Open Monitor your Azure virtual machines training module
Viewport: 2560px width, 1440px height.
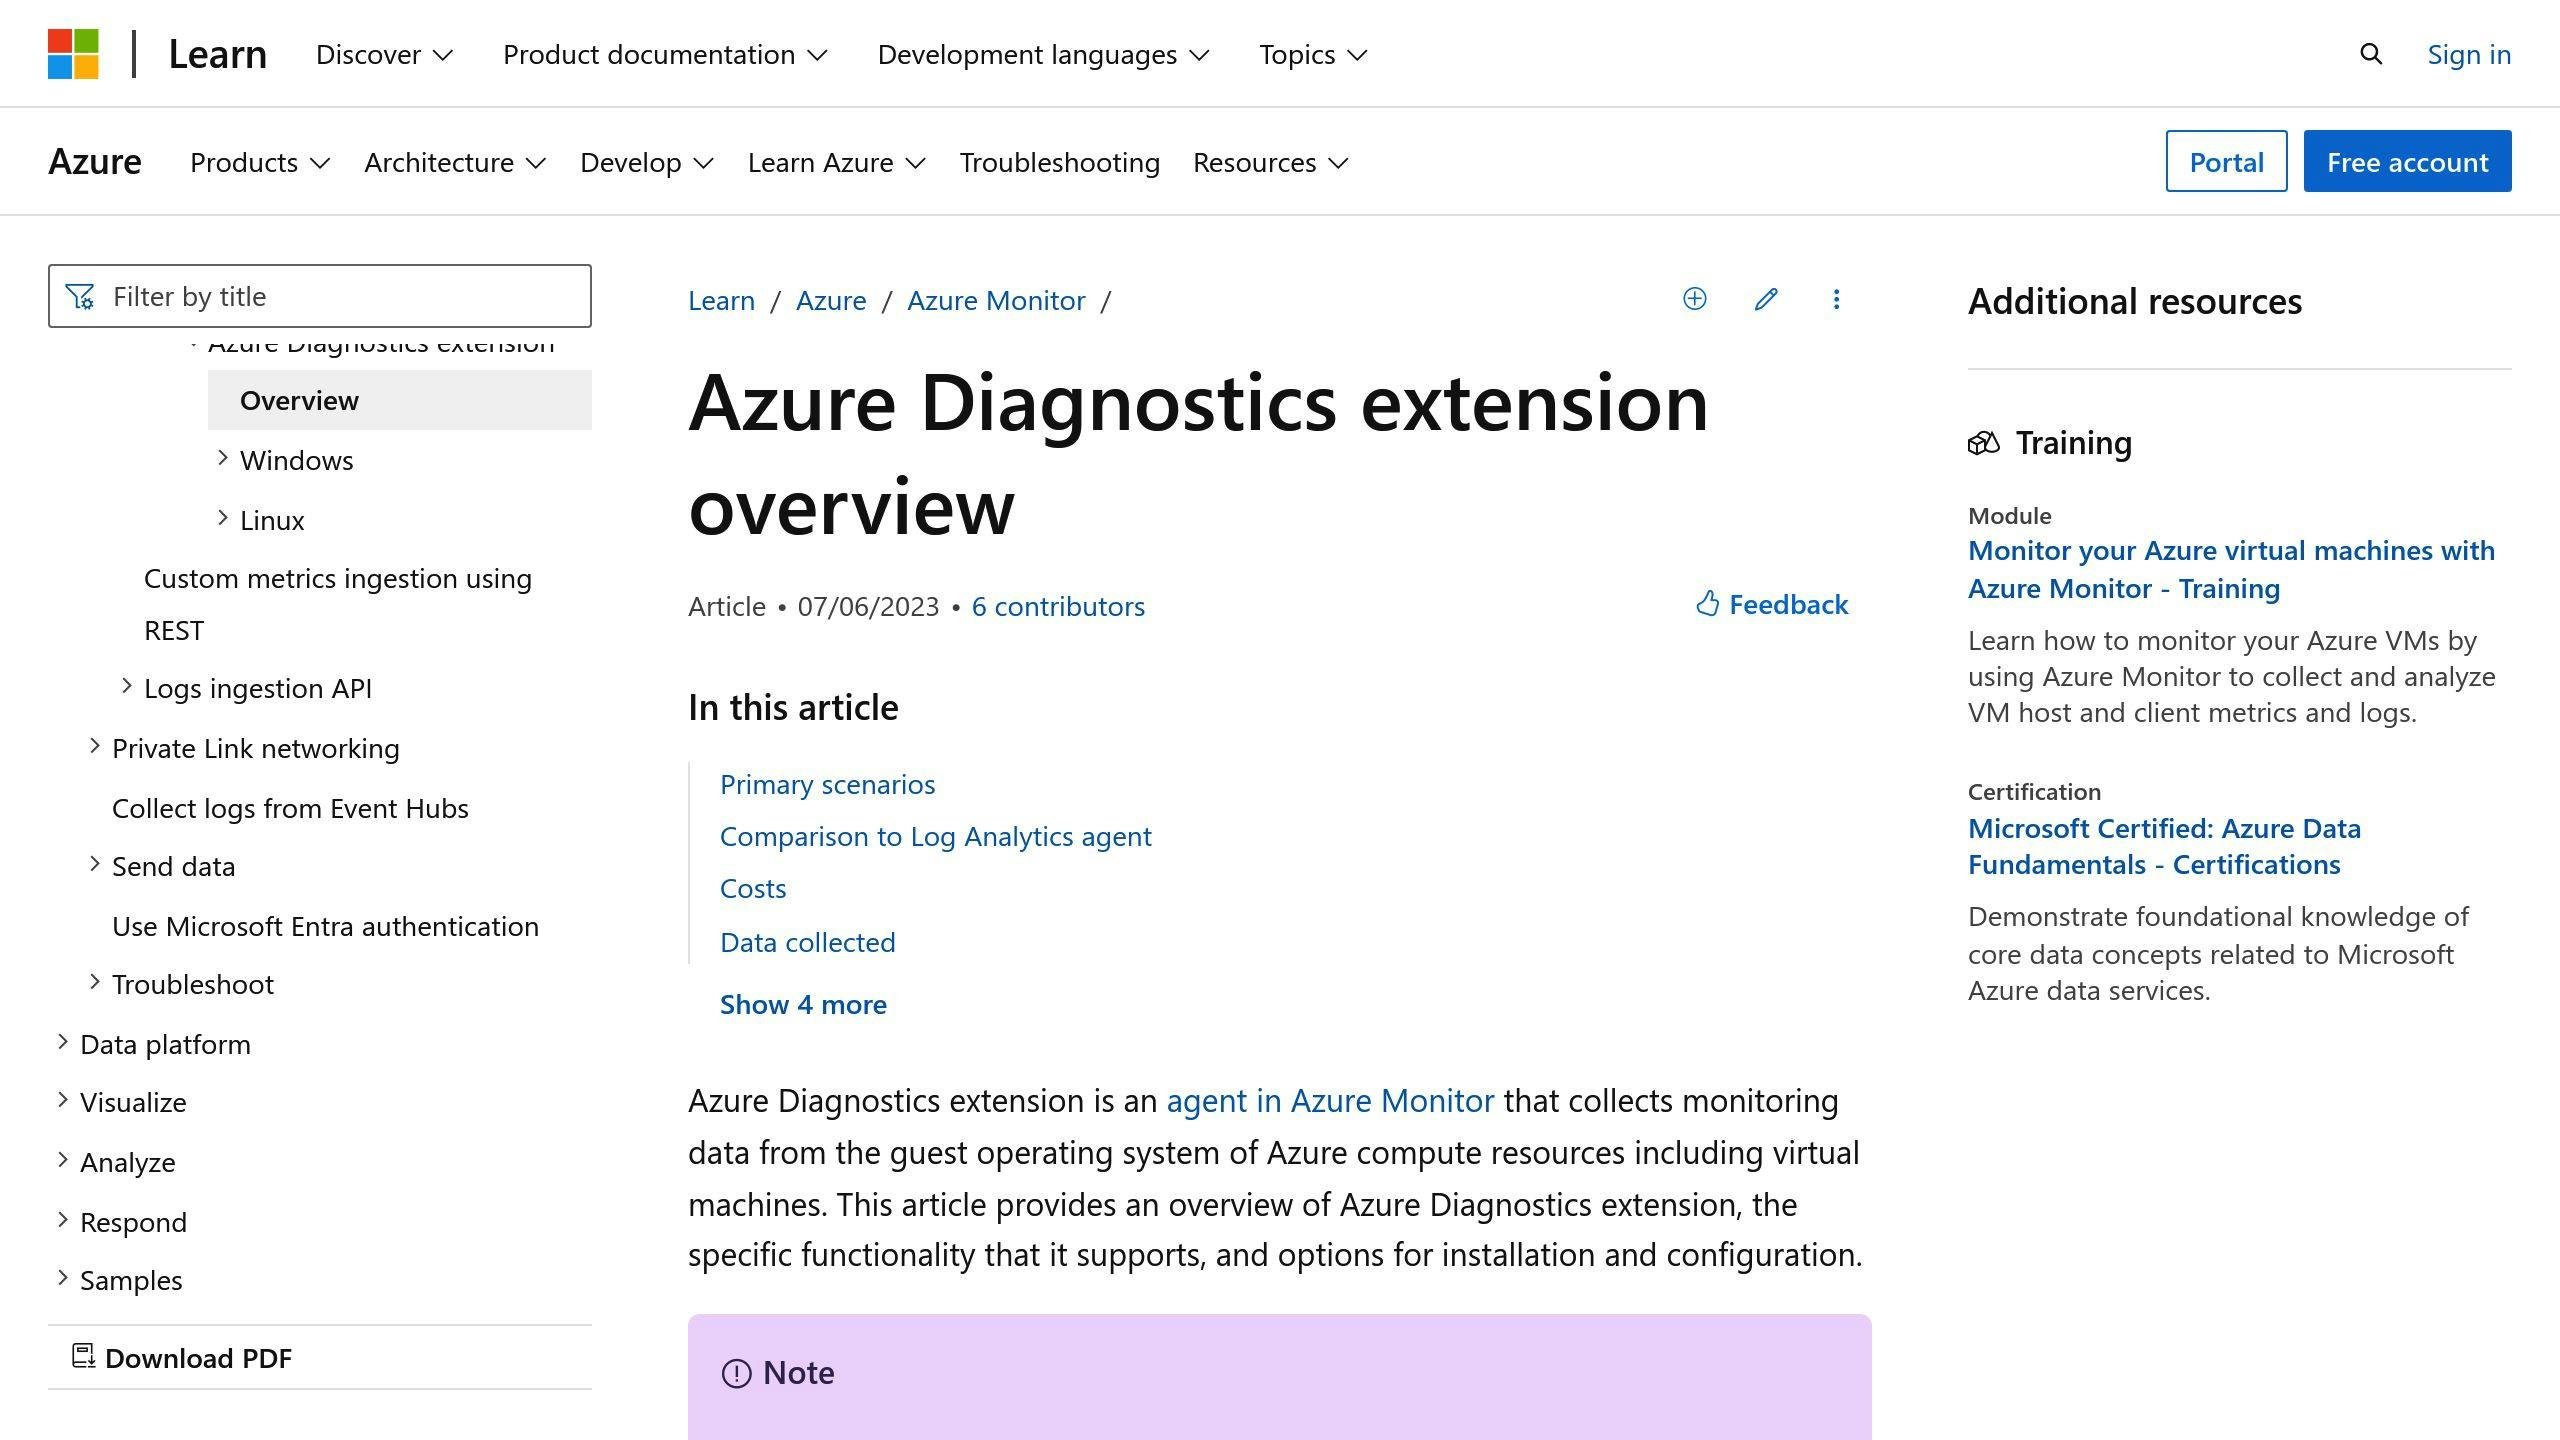click(2231, 569)
